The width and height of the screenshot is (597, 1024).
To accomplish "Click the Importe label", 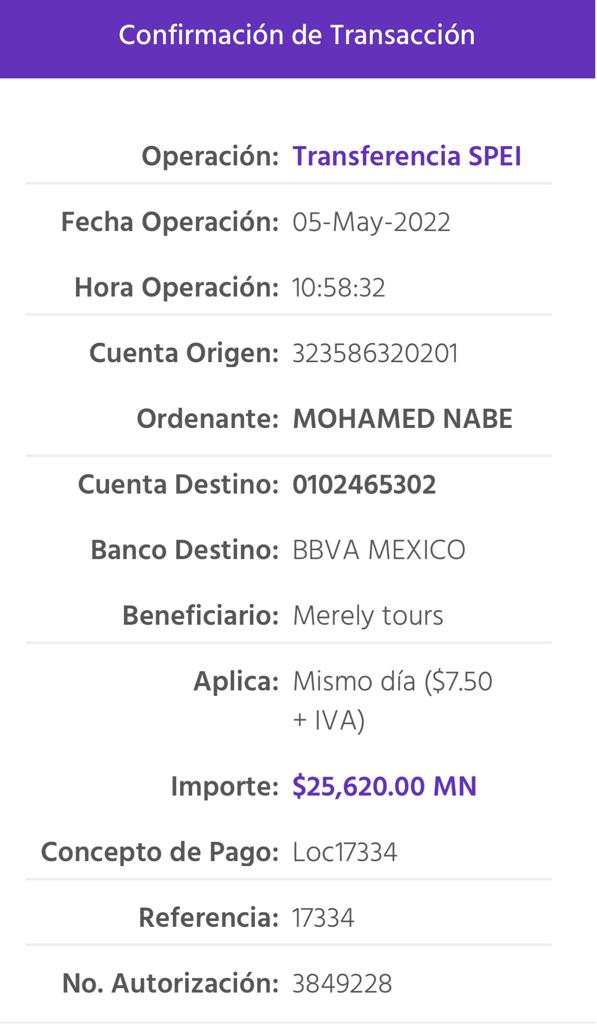I will pos(225,787).
